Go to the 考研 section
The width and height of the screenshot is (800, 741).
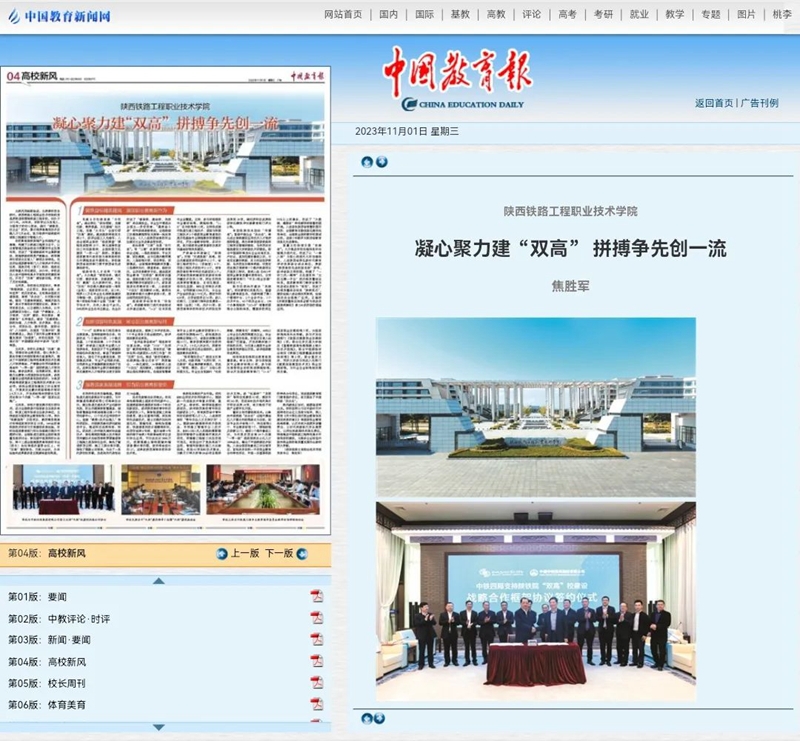click(603, 14)
